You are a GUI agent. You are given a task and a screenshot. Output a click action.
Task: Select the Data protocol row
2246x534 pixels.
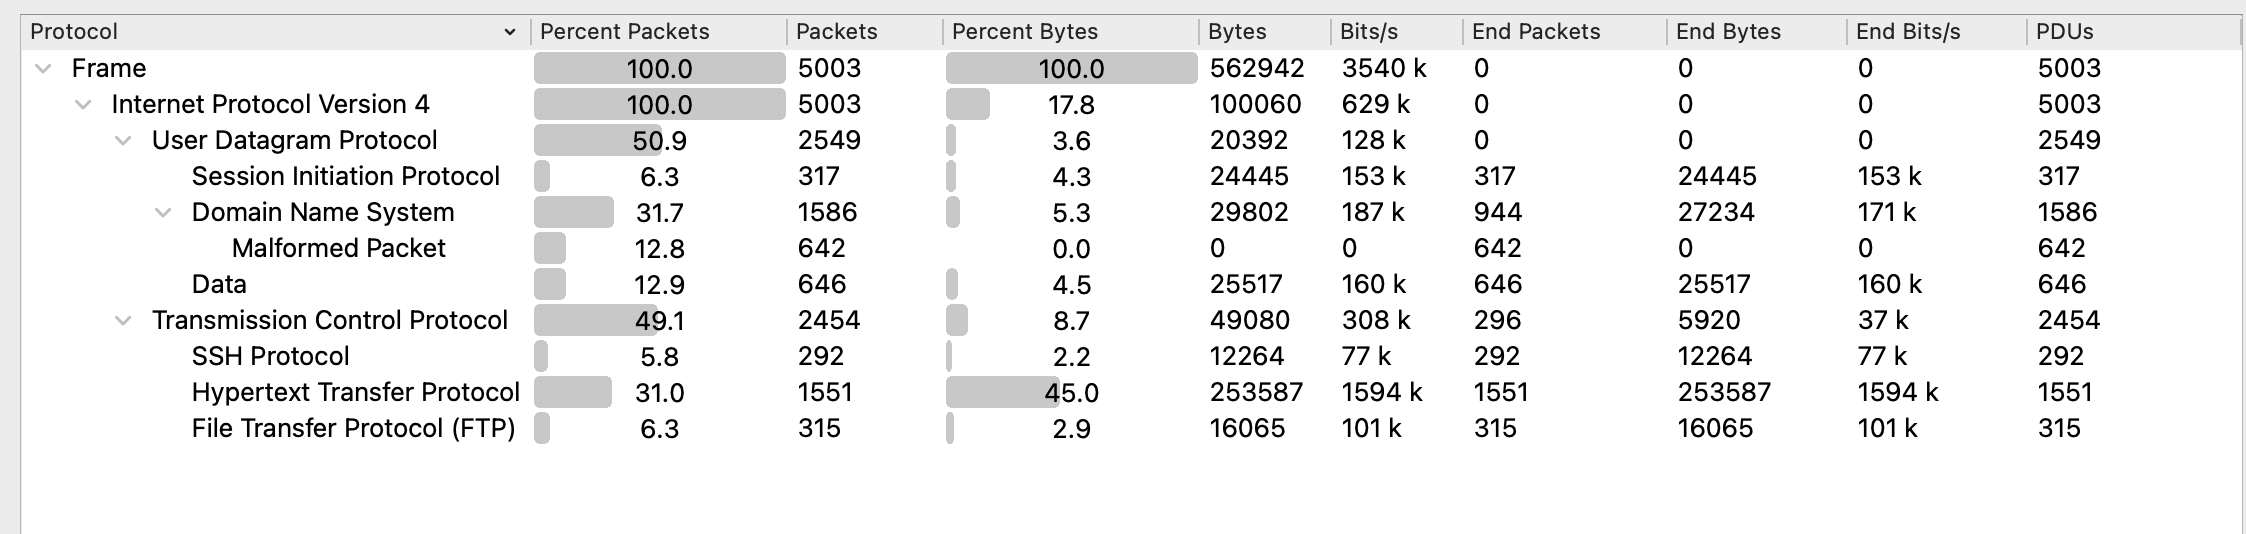pyautogui.click(x=1131, y=285)
